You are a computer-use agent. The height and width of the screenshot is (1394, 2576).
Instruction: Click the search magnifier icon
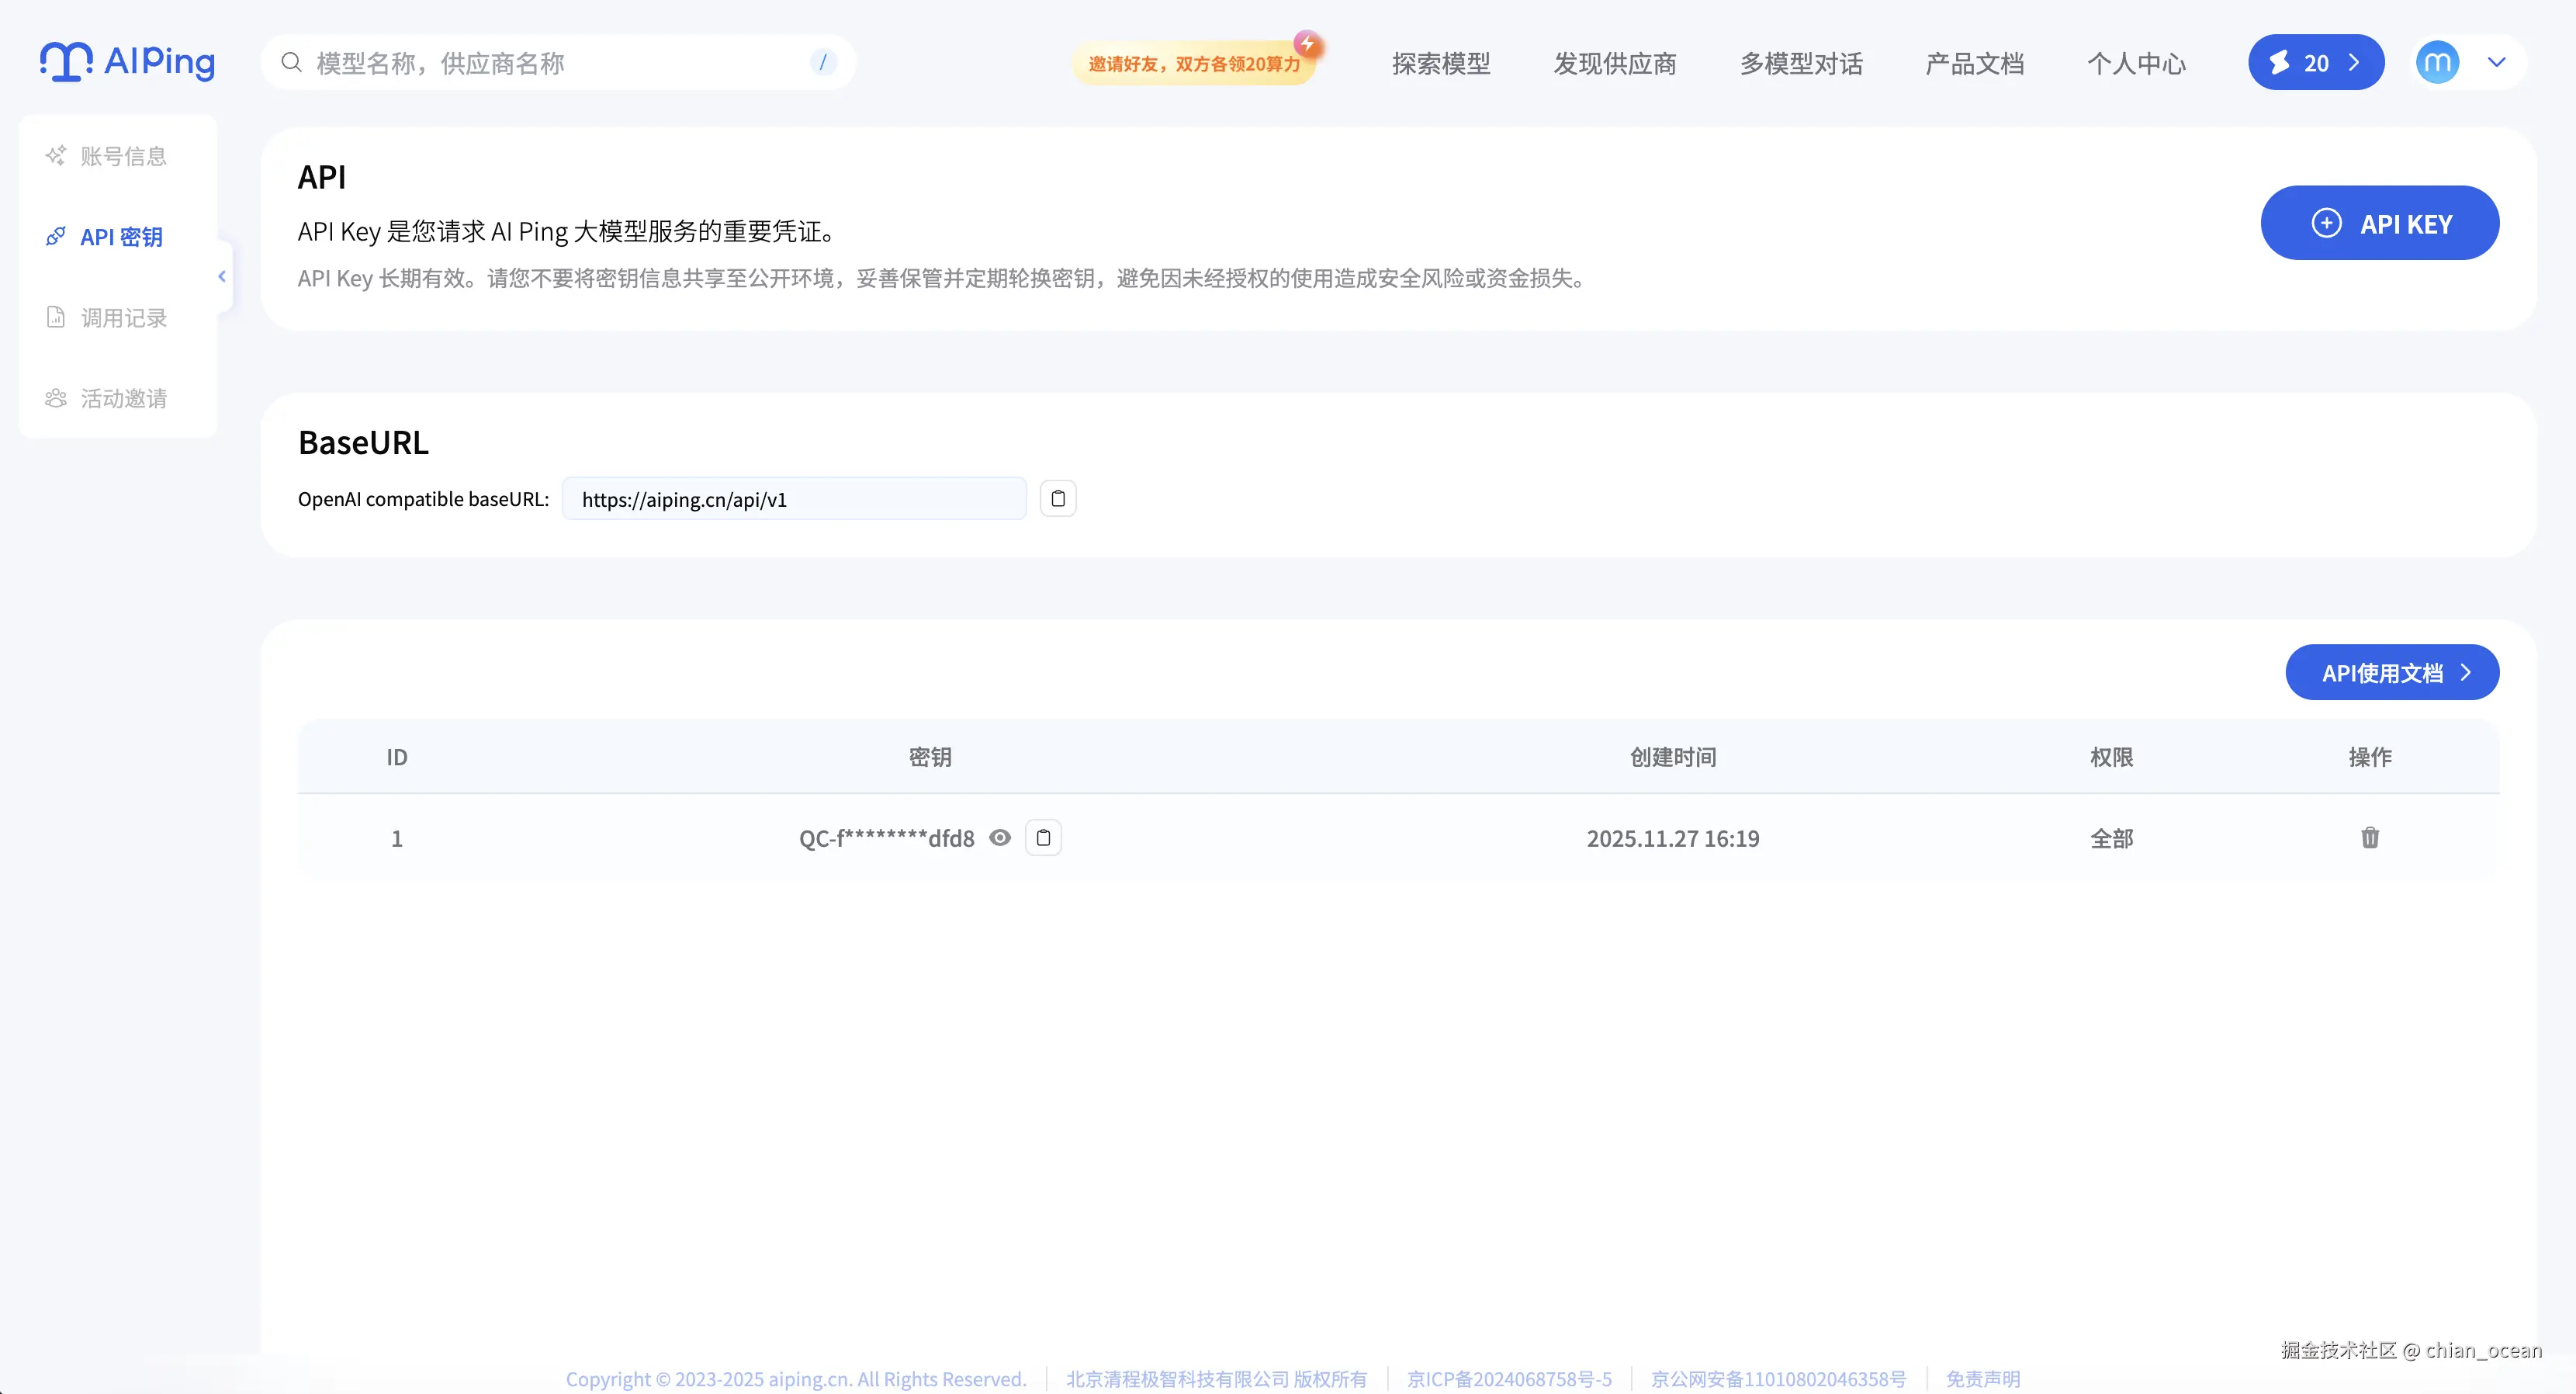point(292,63)
